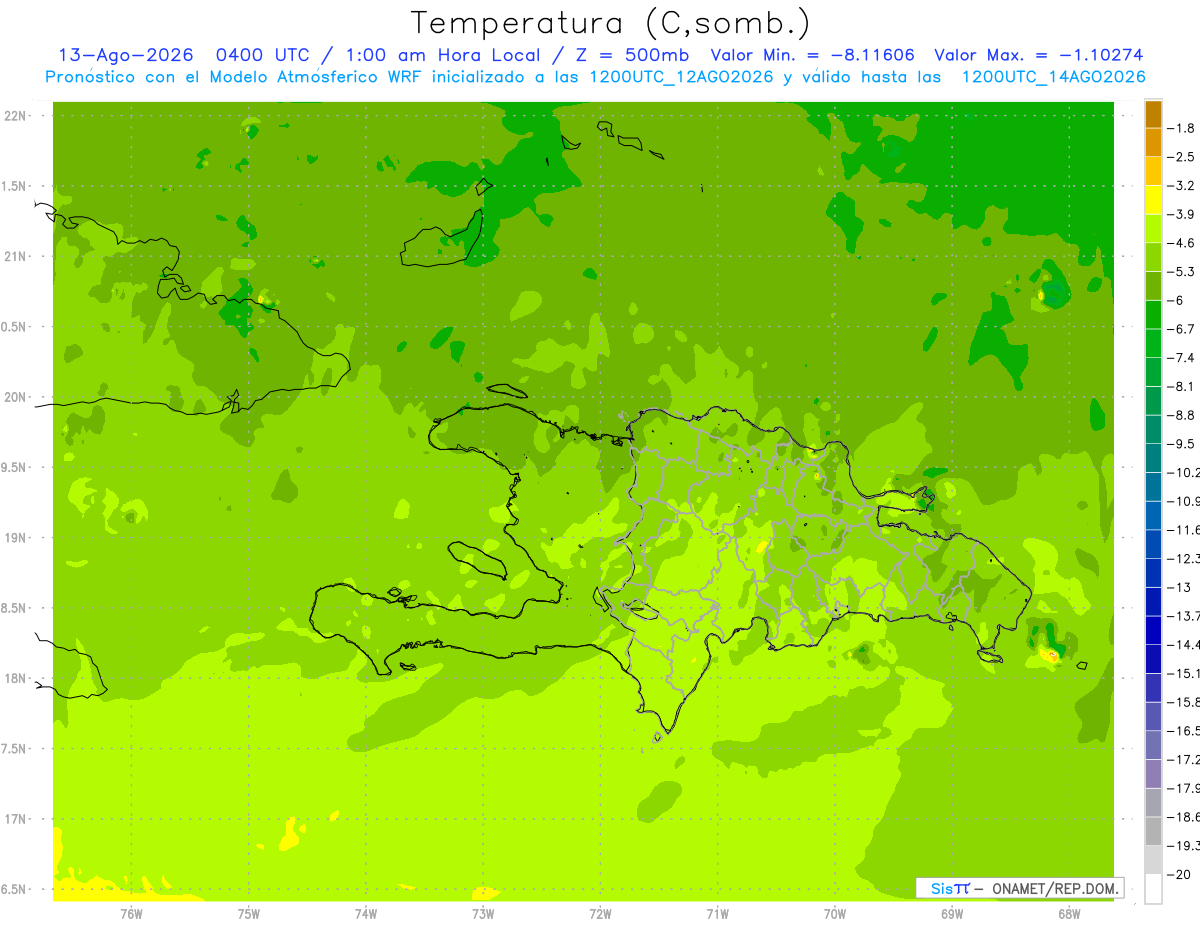Click the "-13" colorbar label
The image size is (1200, 927).
click(1180, 587)
